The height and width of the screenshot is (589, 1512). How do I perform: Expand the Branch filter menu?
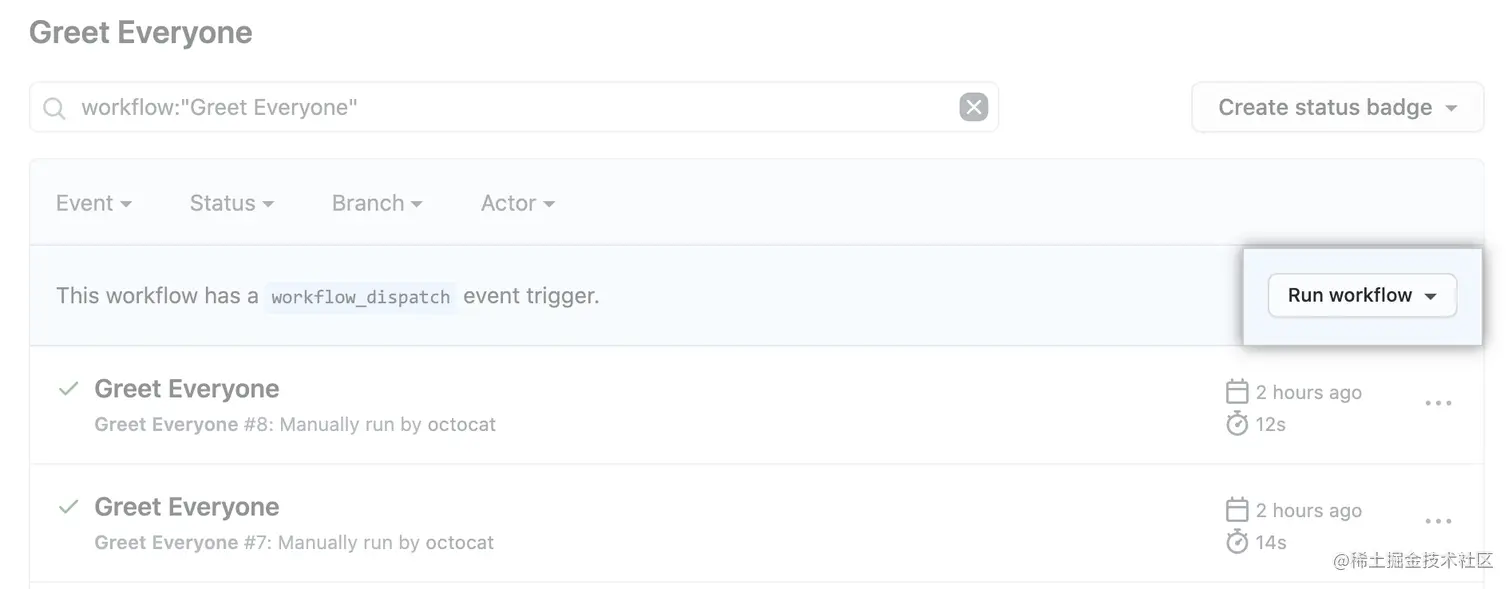coord(376,203)
